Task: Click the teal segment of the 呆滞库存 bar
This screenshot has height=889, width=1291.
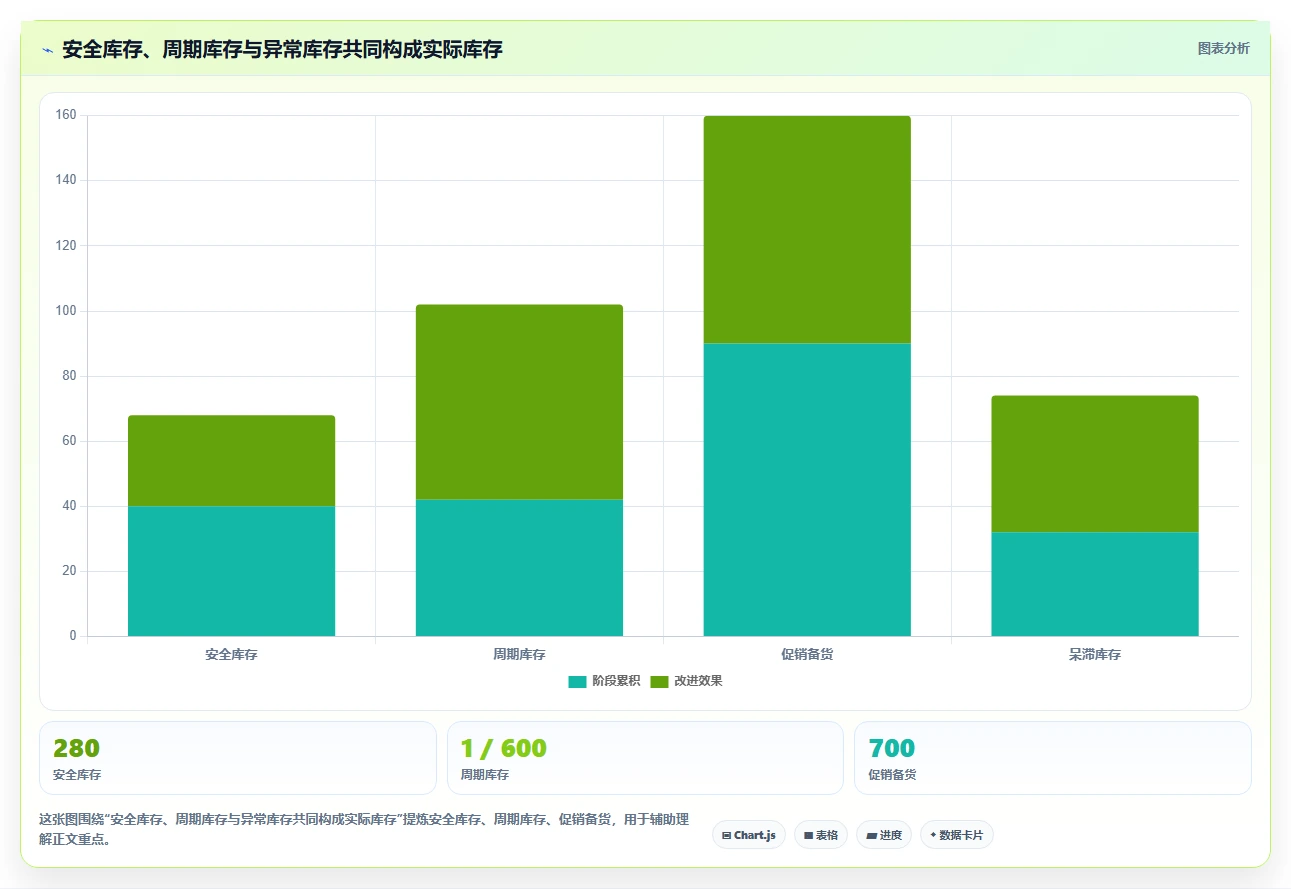Action: (1095, 584)
